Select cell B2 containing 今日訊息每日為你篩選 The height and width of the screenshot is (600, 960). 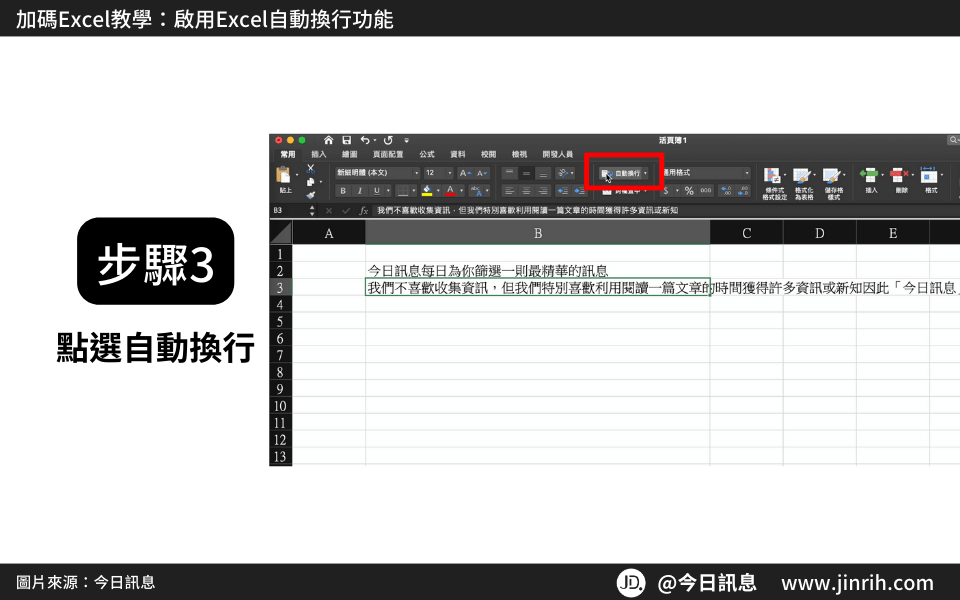click(x=538, y=270)
